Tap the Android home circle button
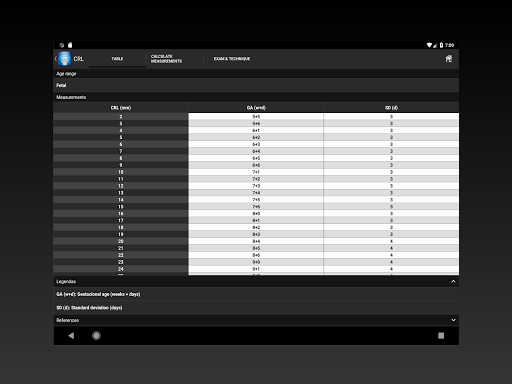512x384 pixels. click(96, 336)
